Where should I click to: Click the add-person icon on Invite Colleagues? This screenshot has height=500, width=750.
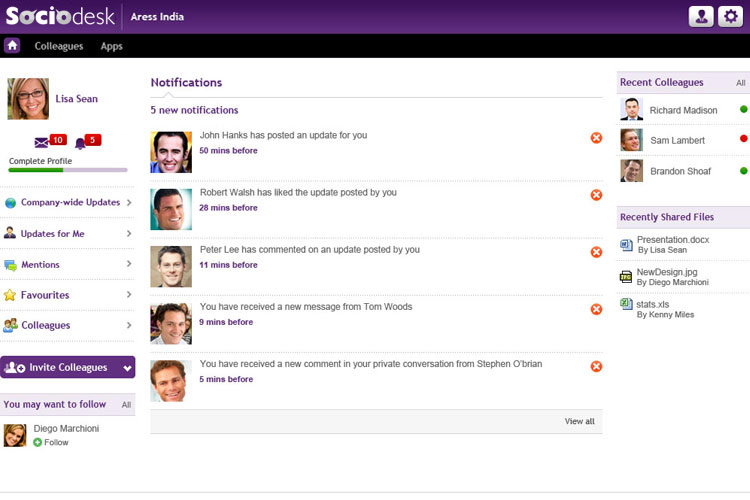tap(14, 367)
